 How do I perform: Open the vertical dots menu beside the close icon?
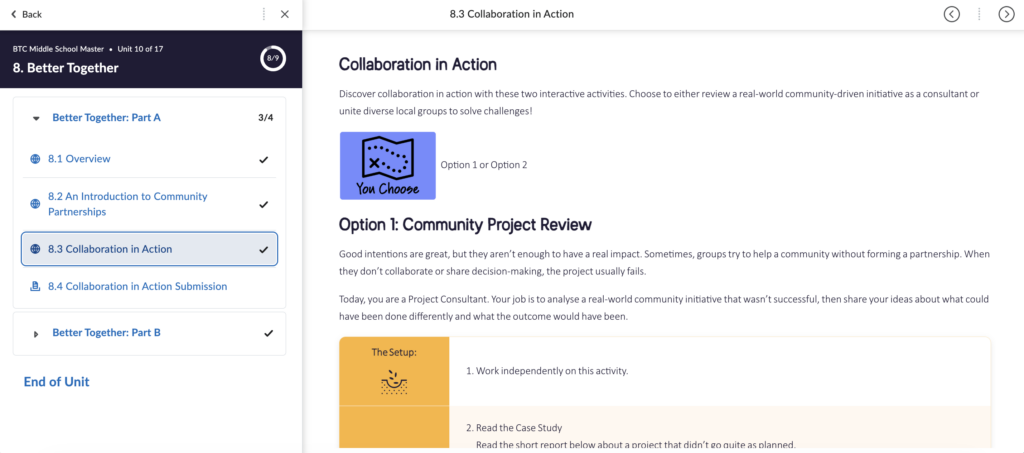tap(264, 14)
